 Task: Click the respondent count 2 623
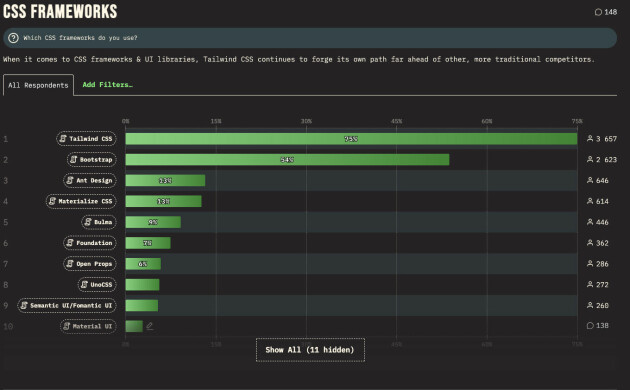click(x=606, y=160)
